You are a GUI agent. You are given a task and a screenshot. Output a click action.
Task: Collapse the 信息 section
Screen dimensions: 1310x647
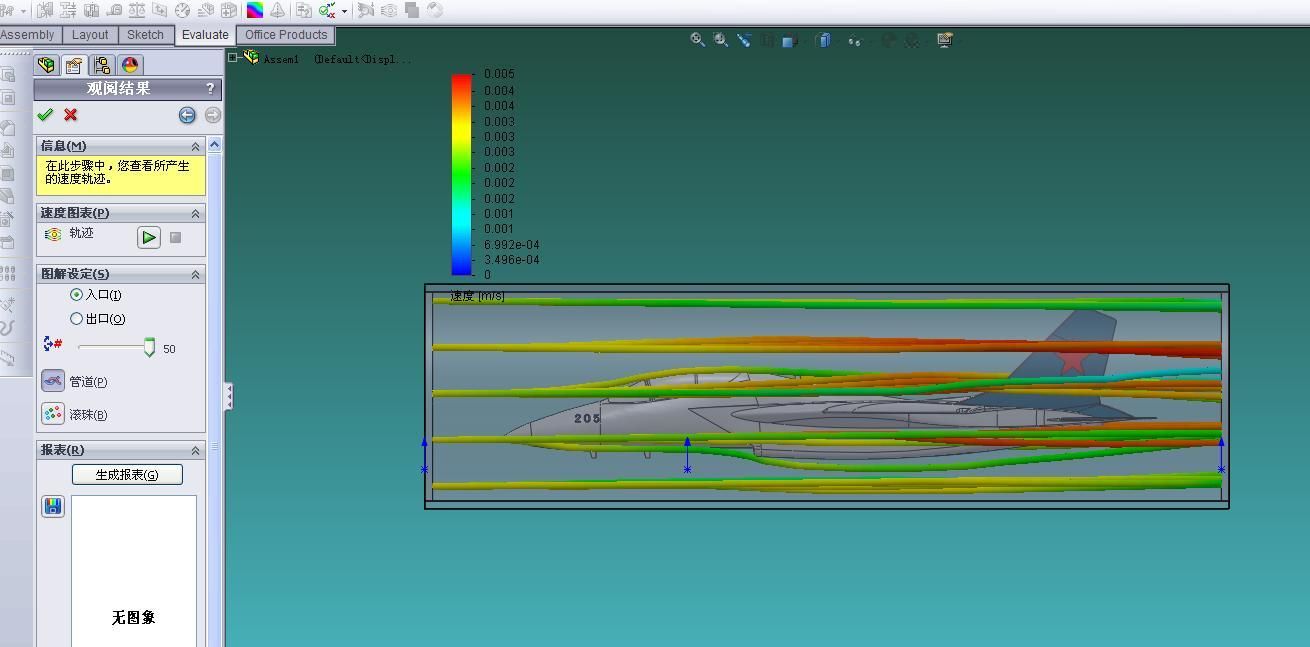(x=196, y=146)
